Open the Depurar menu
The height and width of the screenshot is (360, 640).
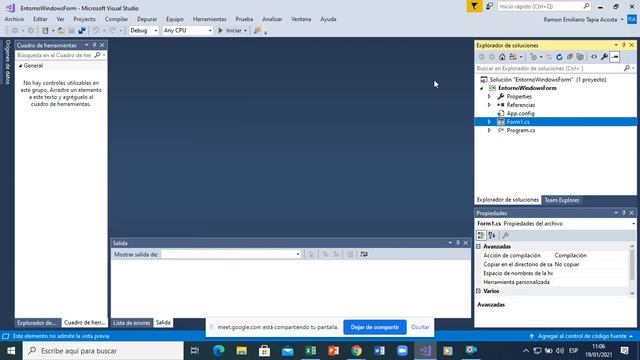147,19
